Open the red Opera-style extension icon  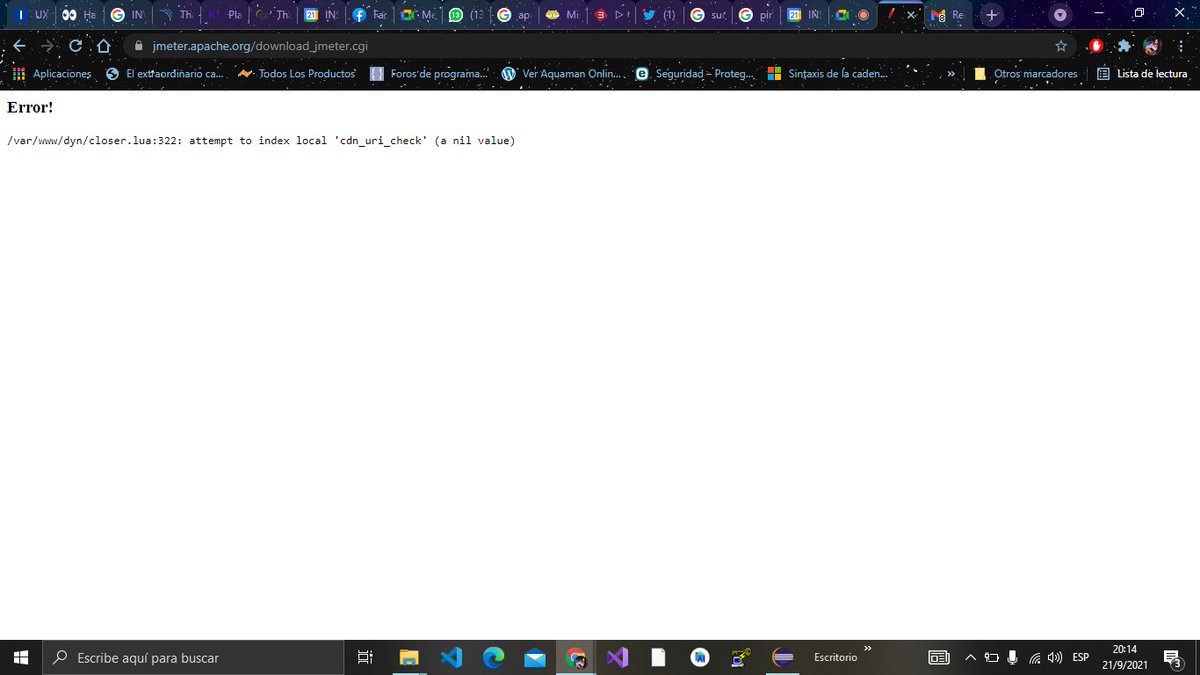[1096, 46]
